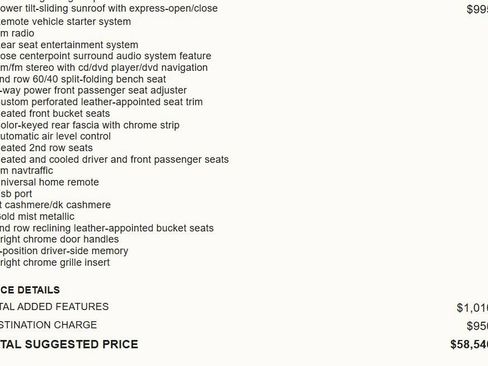The image size is (488, 366).
Task: Select the gold mist metallic color entry
Action: (x=37, y=217)
